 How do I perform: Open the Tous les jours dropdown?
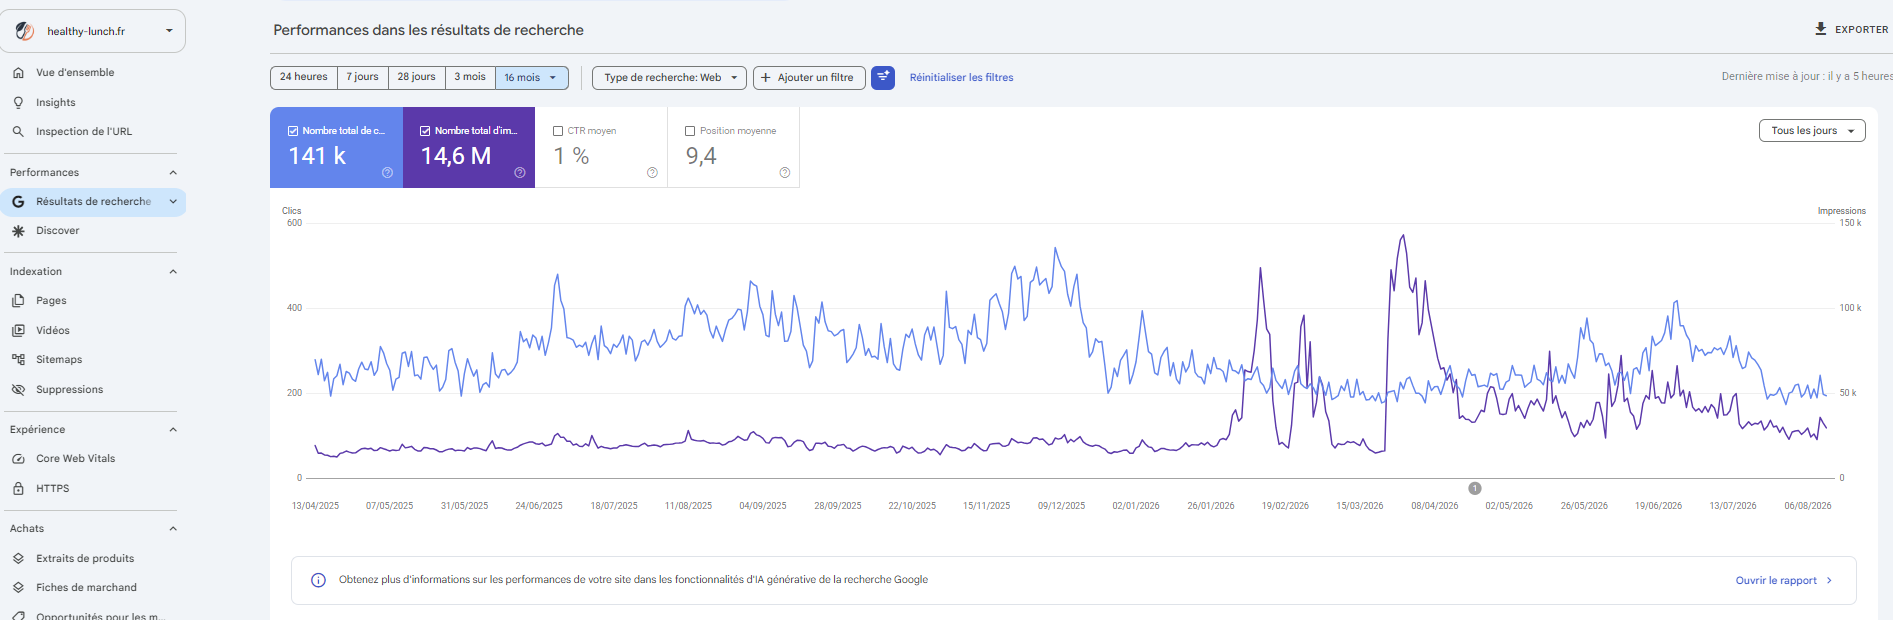pyautogui.click(x=1812, y=131)
